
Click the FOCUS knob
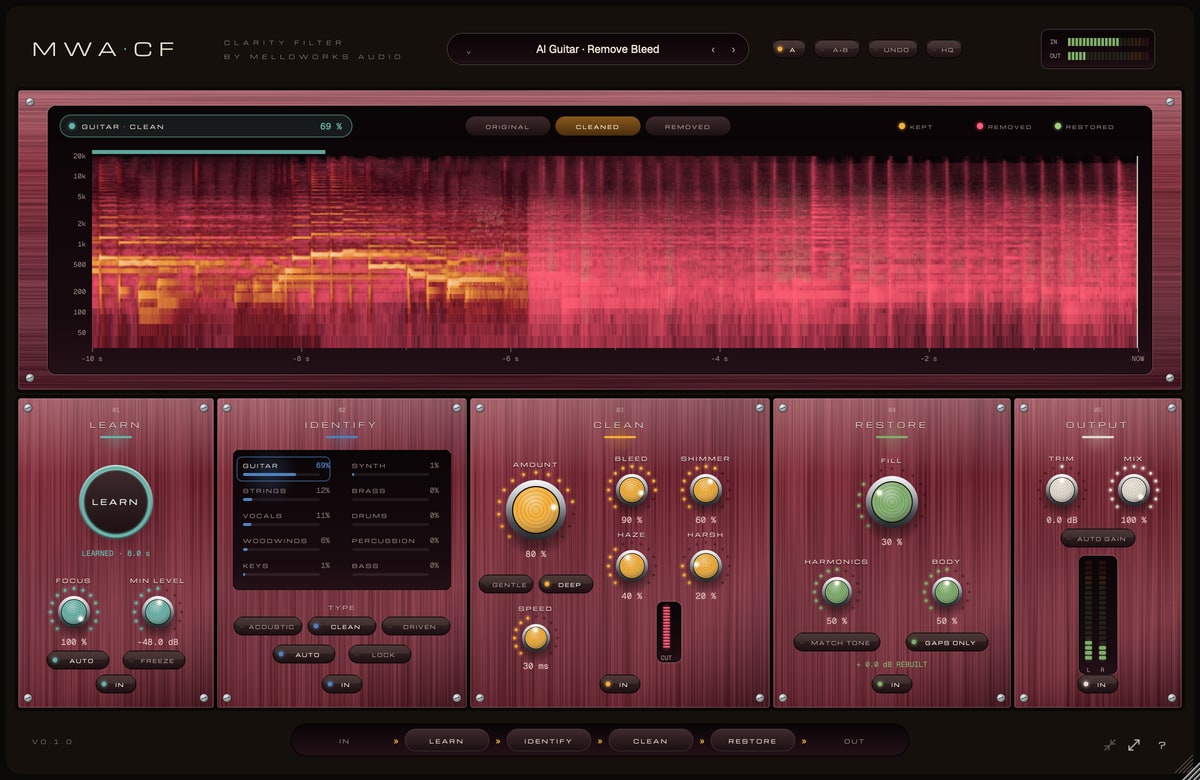(x=74, y=611)
